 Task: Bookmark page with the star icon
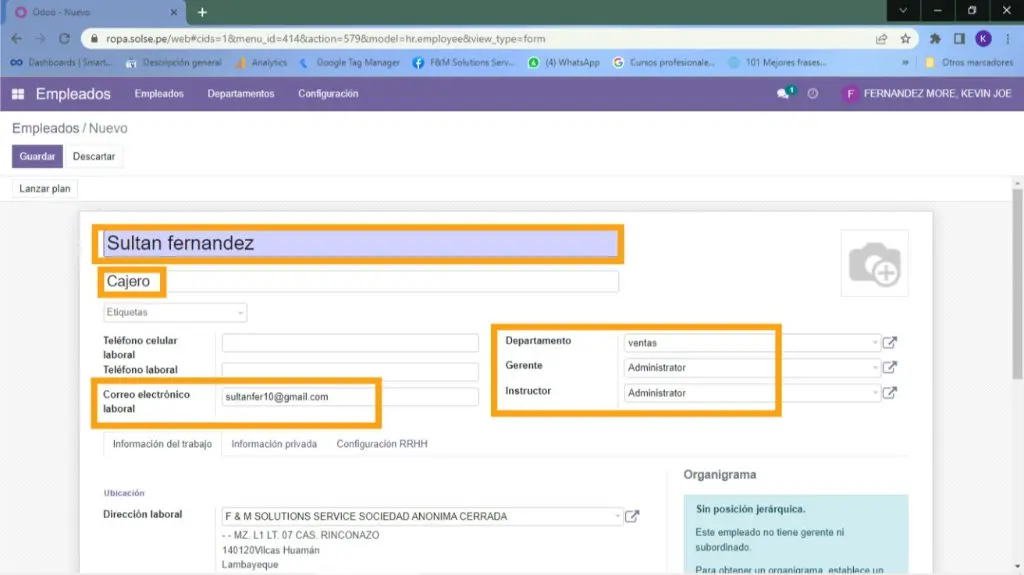click(905, 39)
